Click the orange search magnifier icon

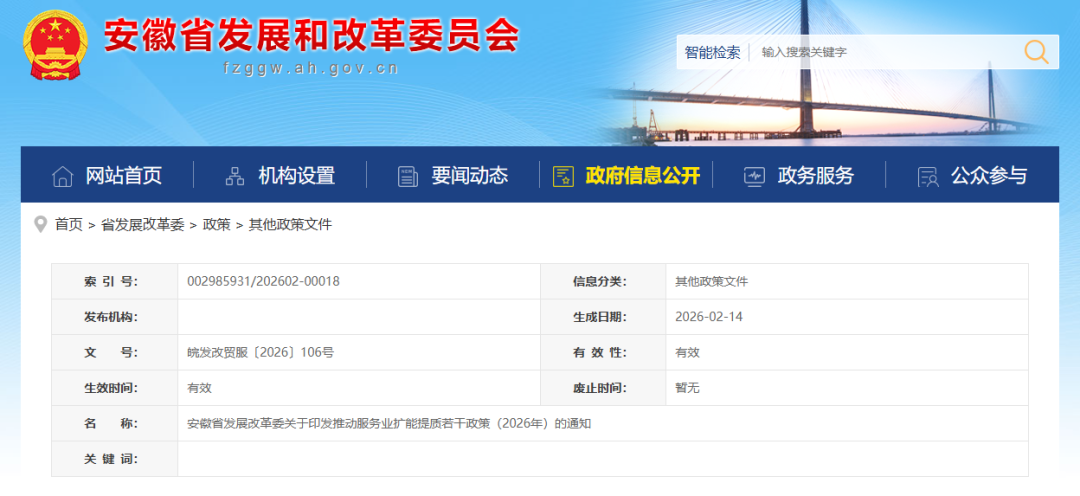click(x=1036, y=52)
